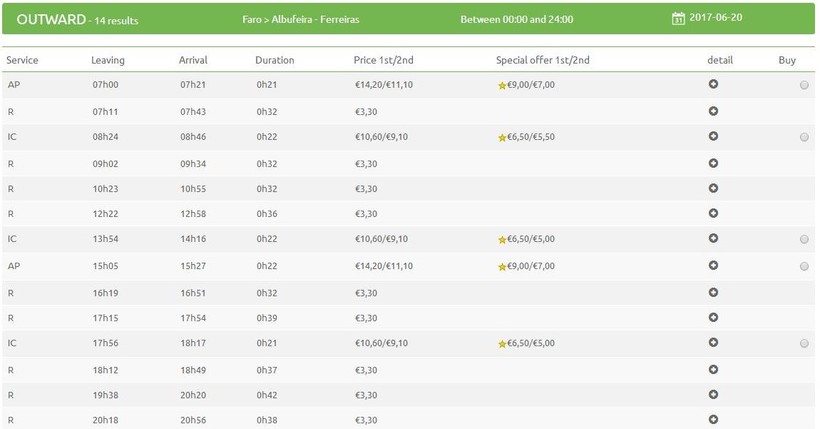Expand details for the 20h18 R train

pyautogui.click(x=713, y=420)
